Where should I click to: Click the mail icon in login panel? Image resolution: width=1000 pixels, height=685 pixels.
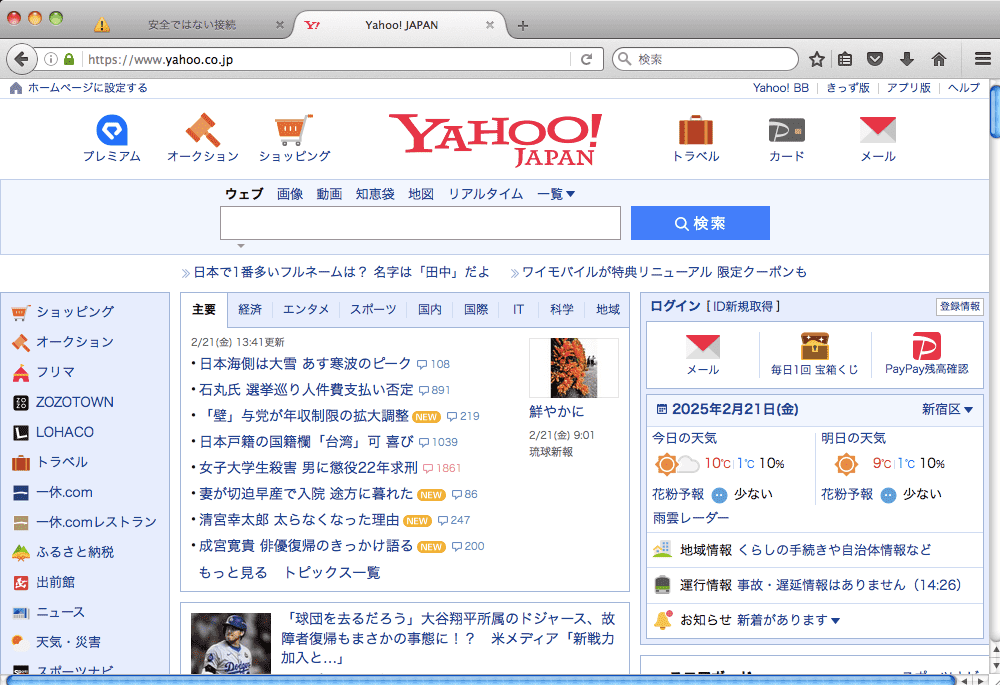(703, 347)
